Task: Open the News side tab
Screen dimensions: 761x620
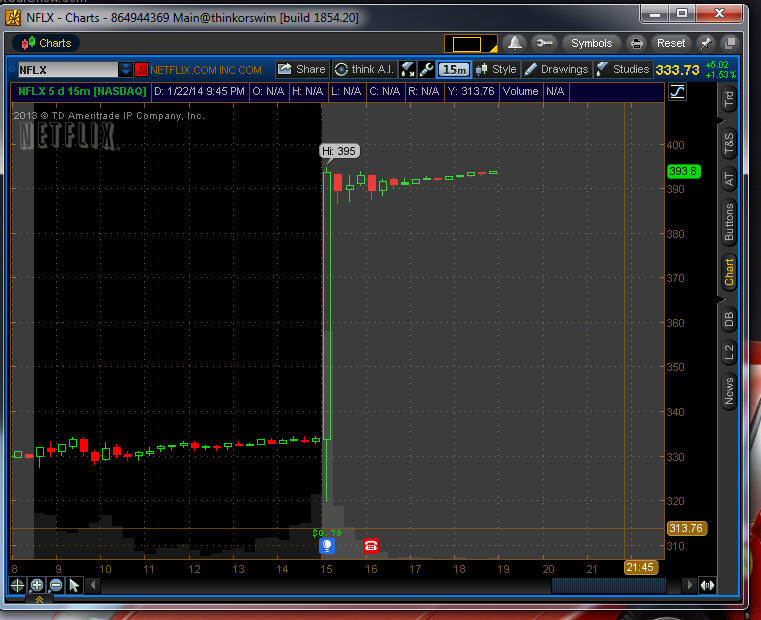Action: point(729,392)
